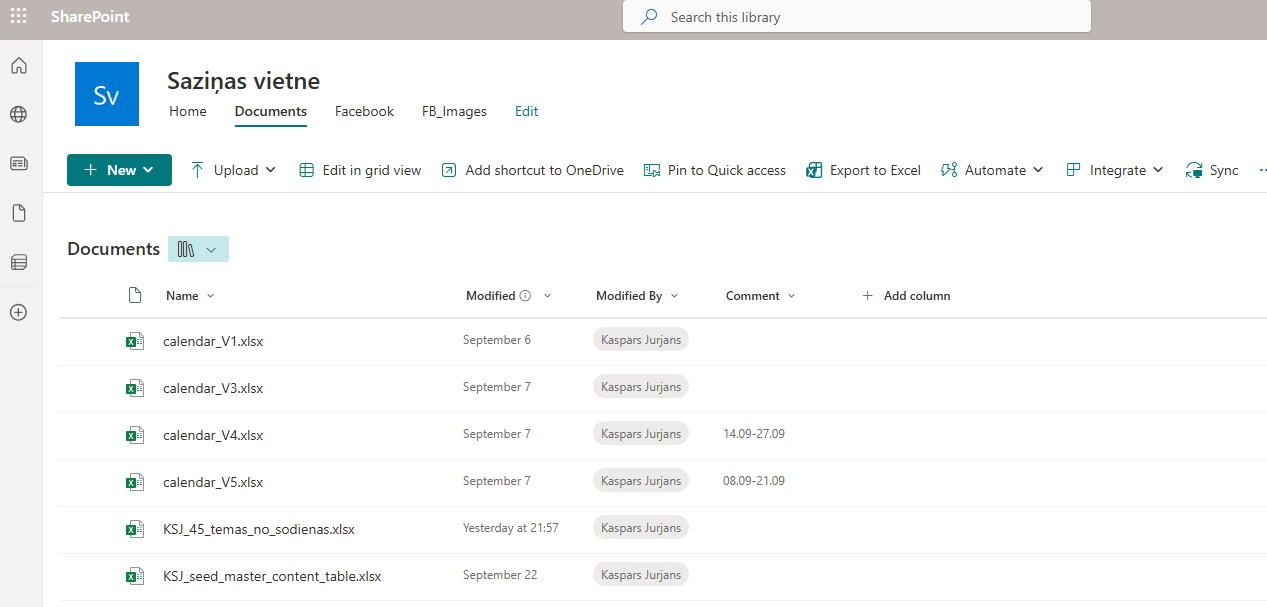
Task: Switch to the Facebook tab
Action: (x=363, y=111)
